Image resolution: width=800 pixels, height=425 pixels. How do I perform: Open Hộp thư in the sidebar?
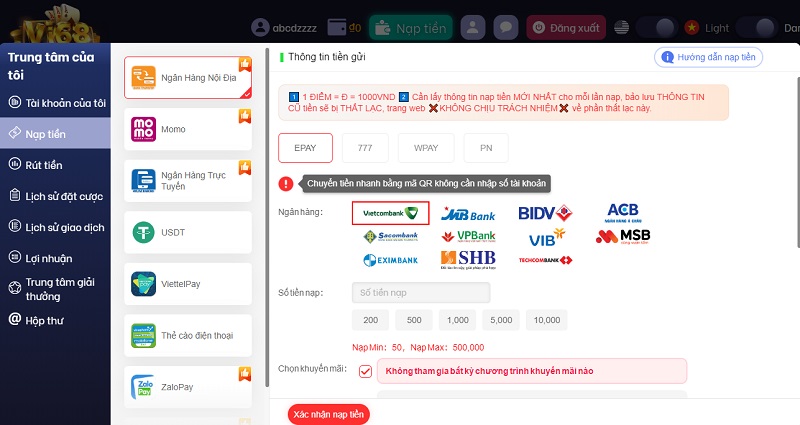[x=55, y=320]
